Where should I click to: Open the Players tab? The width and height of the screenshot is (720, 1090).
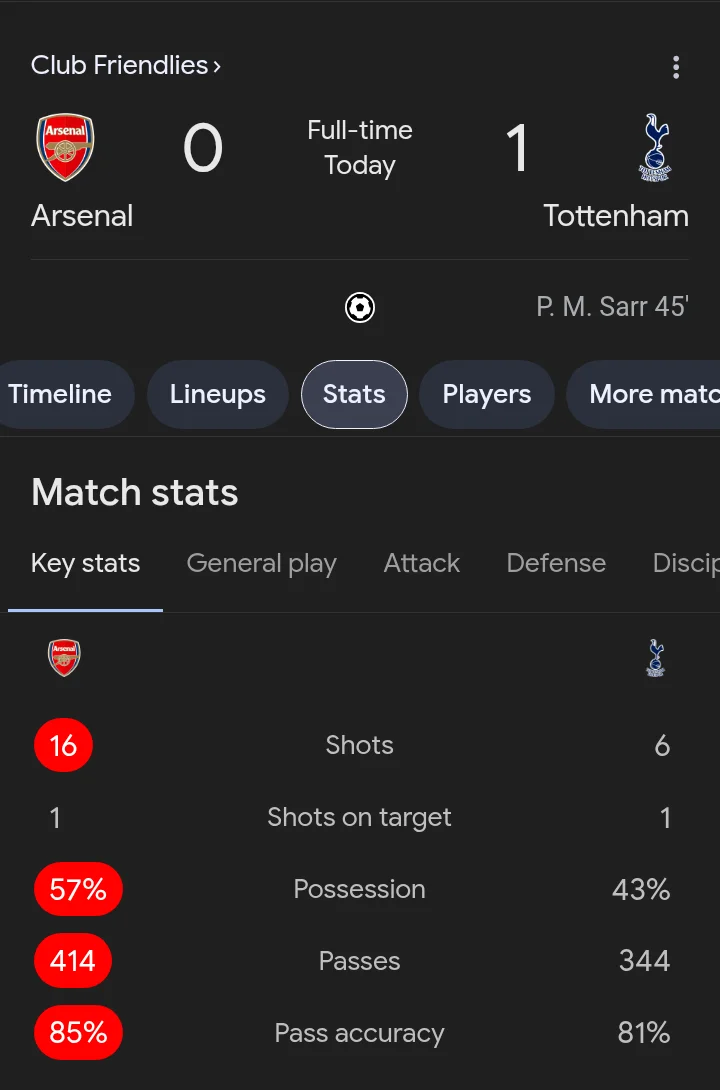pos(486,394)
